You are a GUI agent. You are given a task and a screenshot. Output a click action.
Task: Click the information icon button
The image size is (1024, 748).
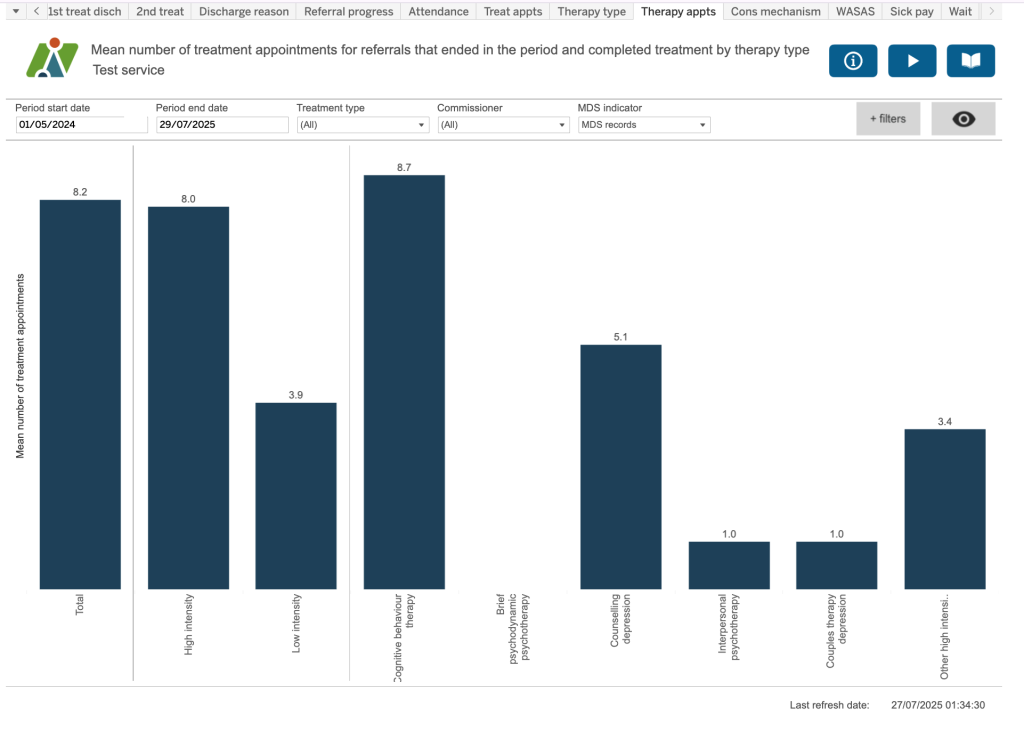[853, 61]
